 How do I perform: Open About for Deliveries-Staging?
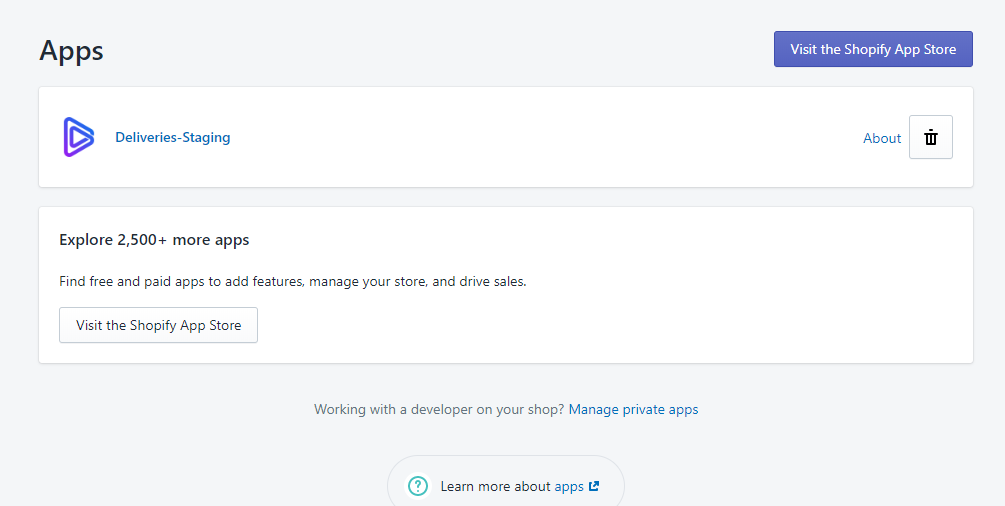pyautogui.click(x=882, y=138)
